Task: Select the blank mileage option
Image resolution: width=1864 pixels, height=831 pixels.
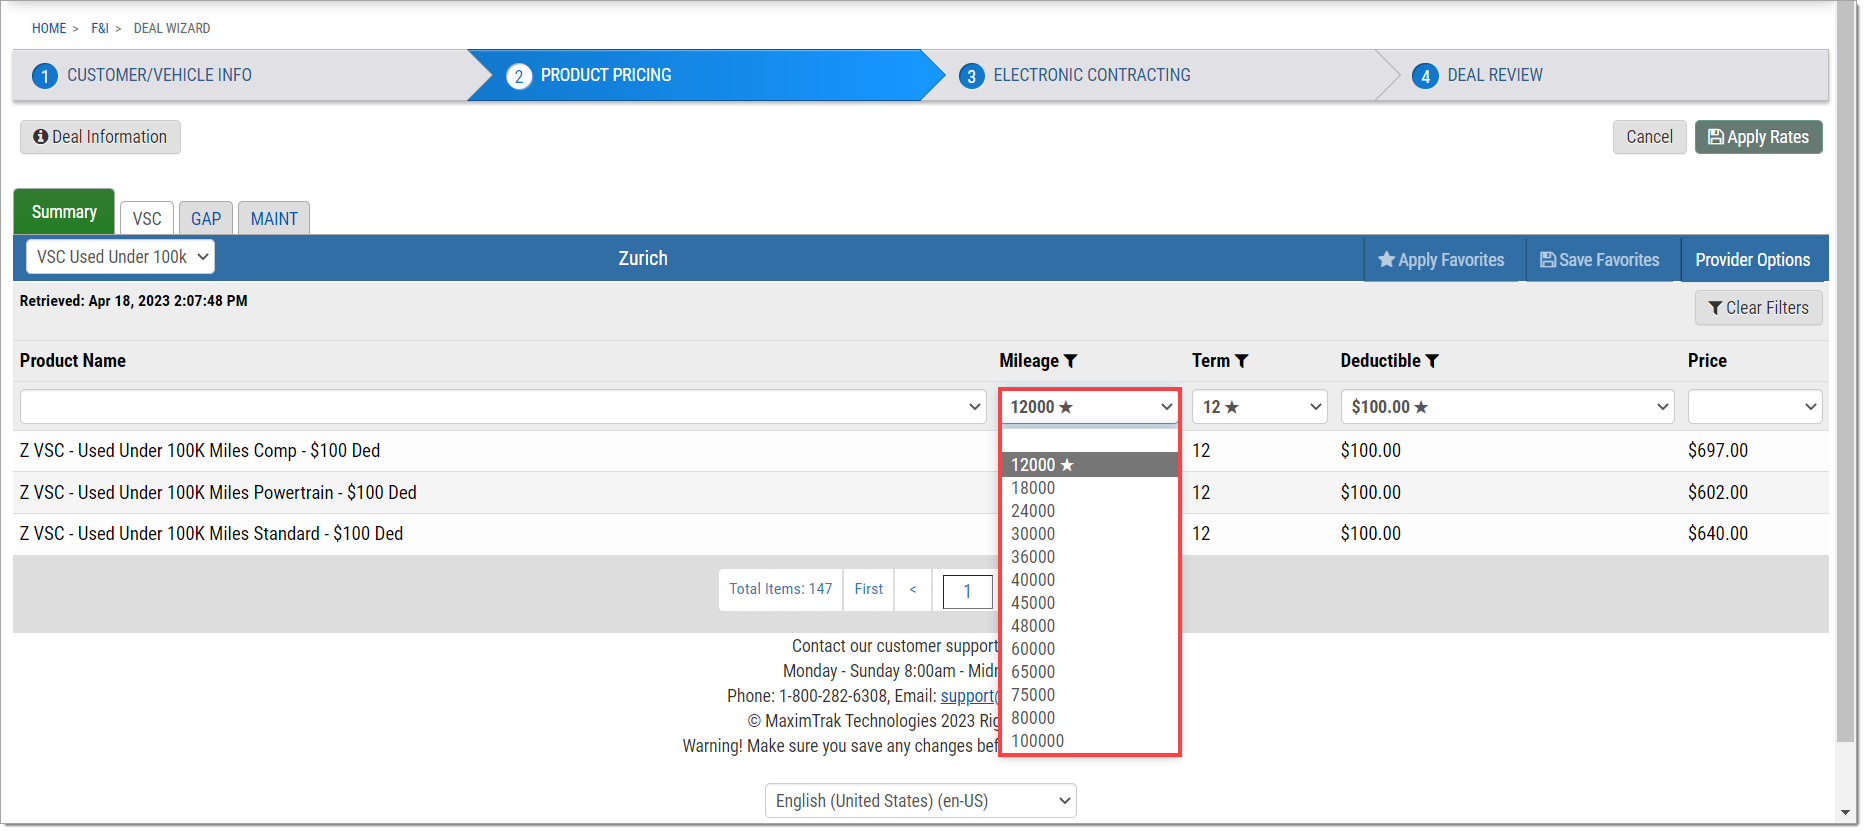Action: tap(1090, 442)
